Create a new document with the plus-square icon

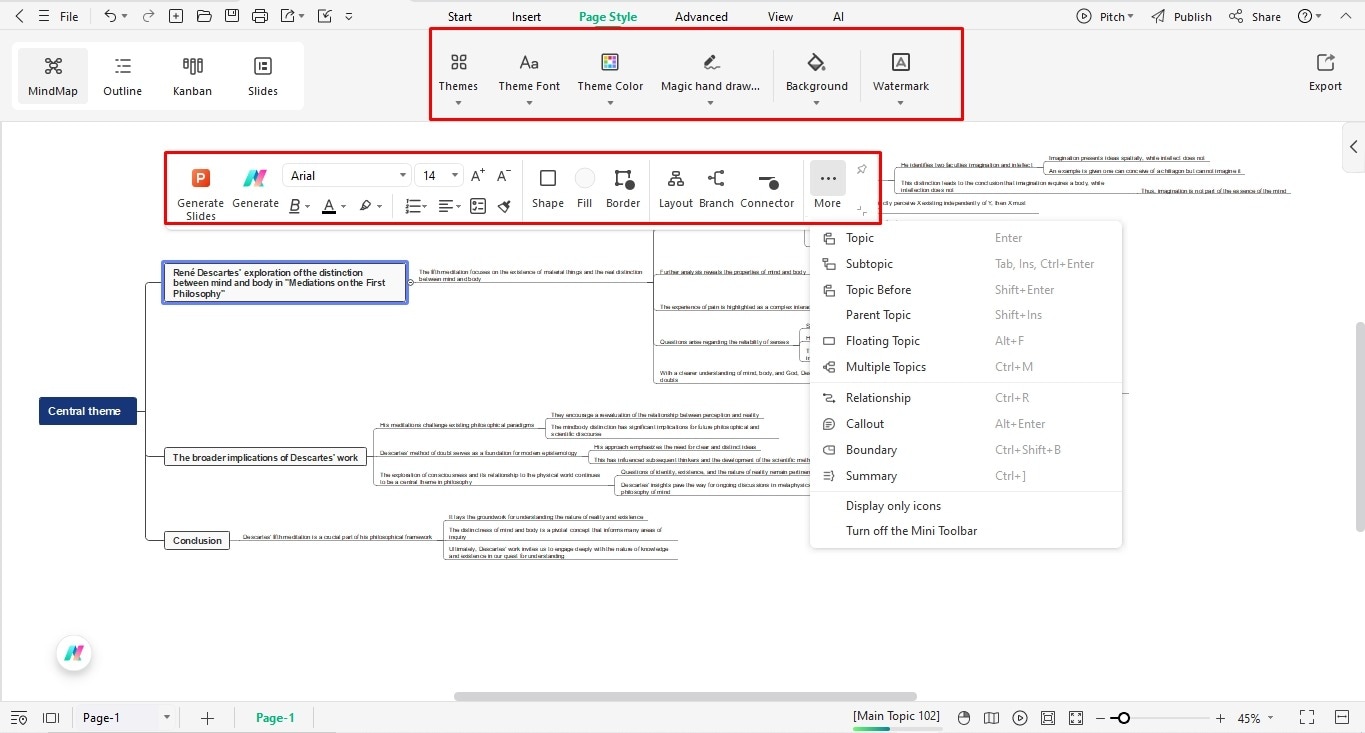pos(176,16)
